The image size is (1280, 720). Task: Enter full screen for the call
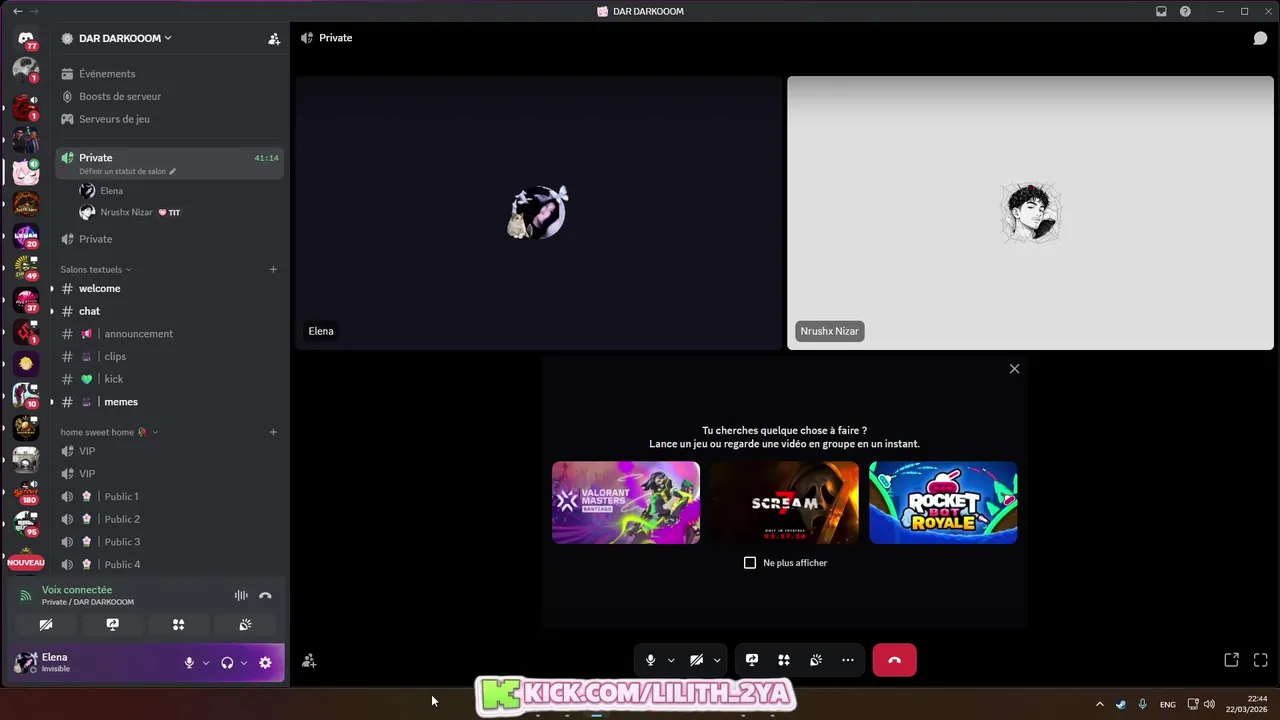point(1260,660)
